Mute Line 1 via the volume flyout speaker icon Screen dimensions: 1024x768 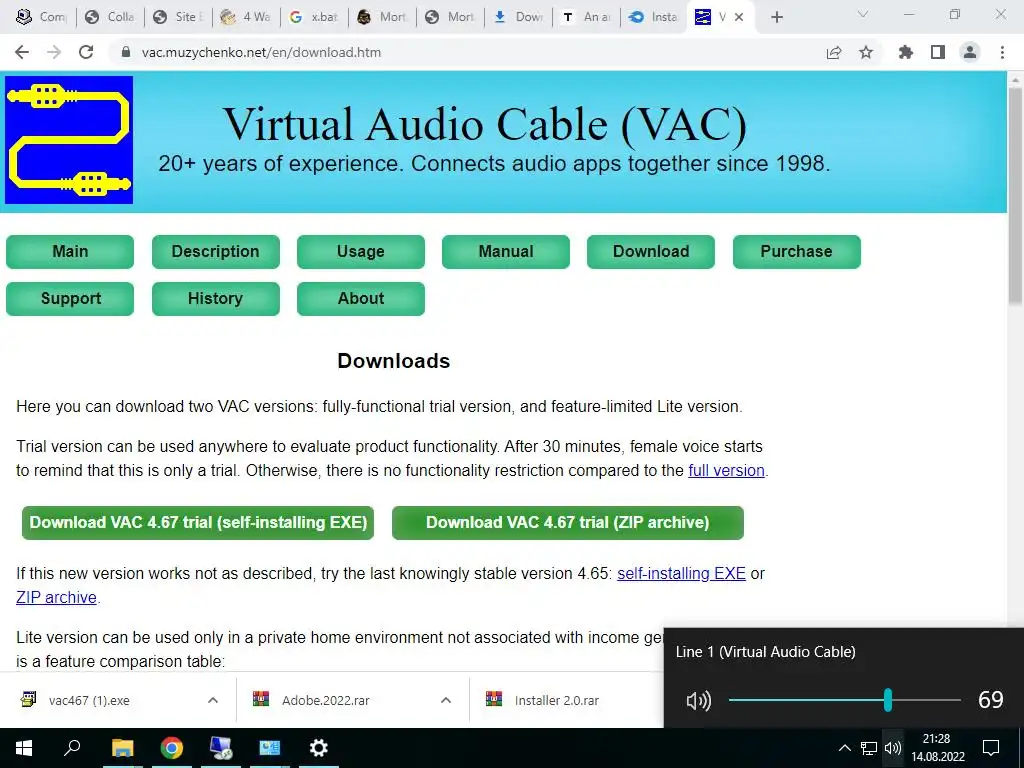699,701
